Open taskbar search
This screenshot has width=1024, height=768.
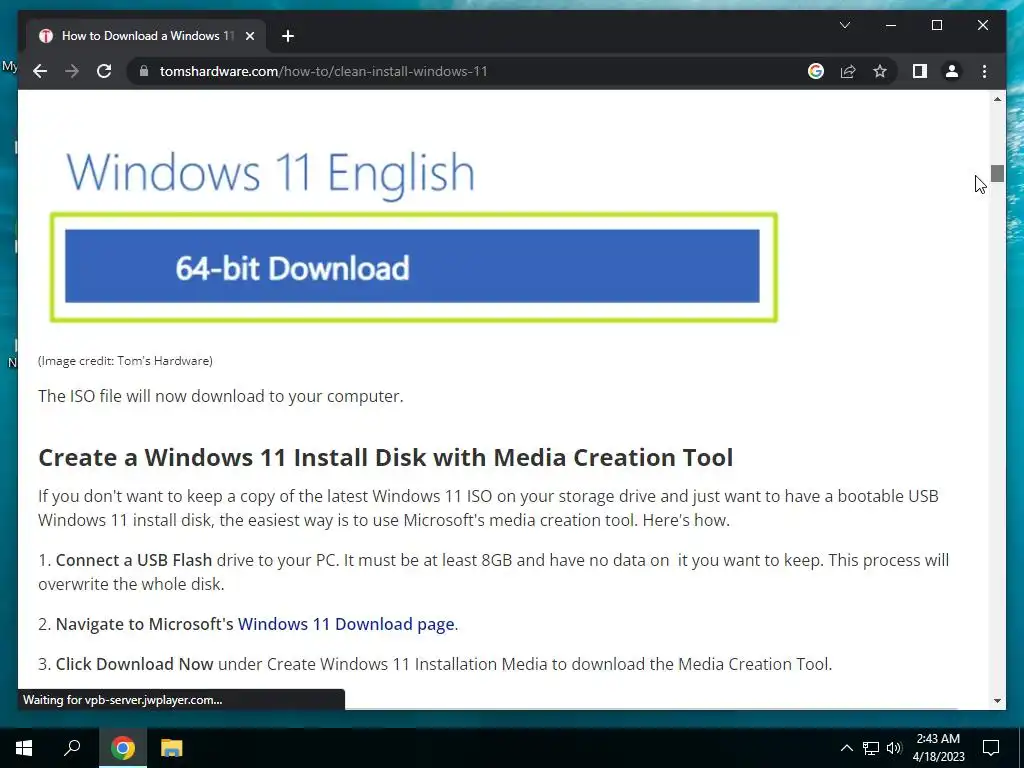72,748
